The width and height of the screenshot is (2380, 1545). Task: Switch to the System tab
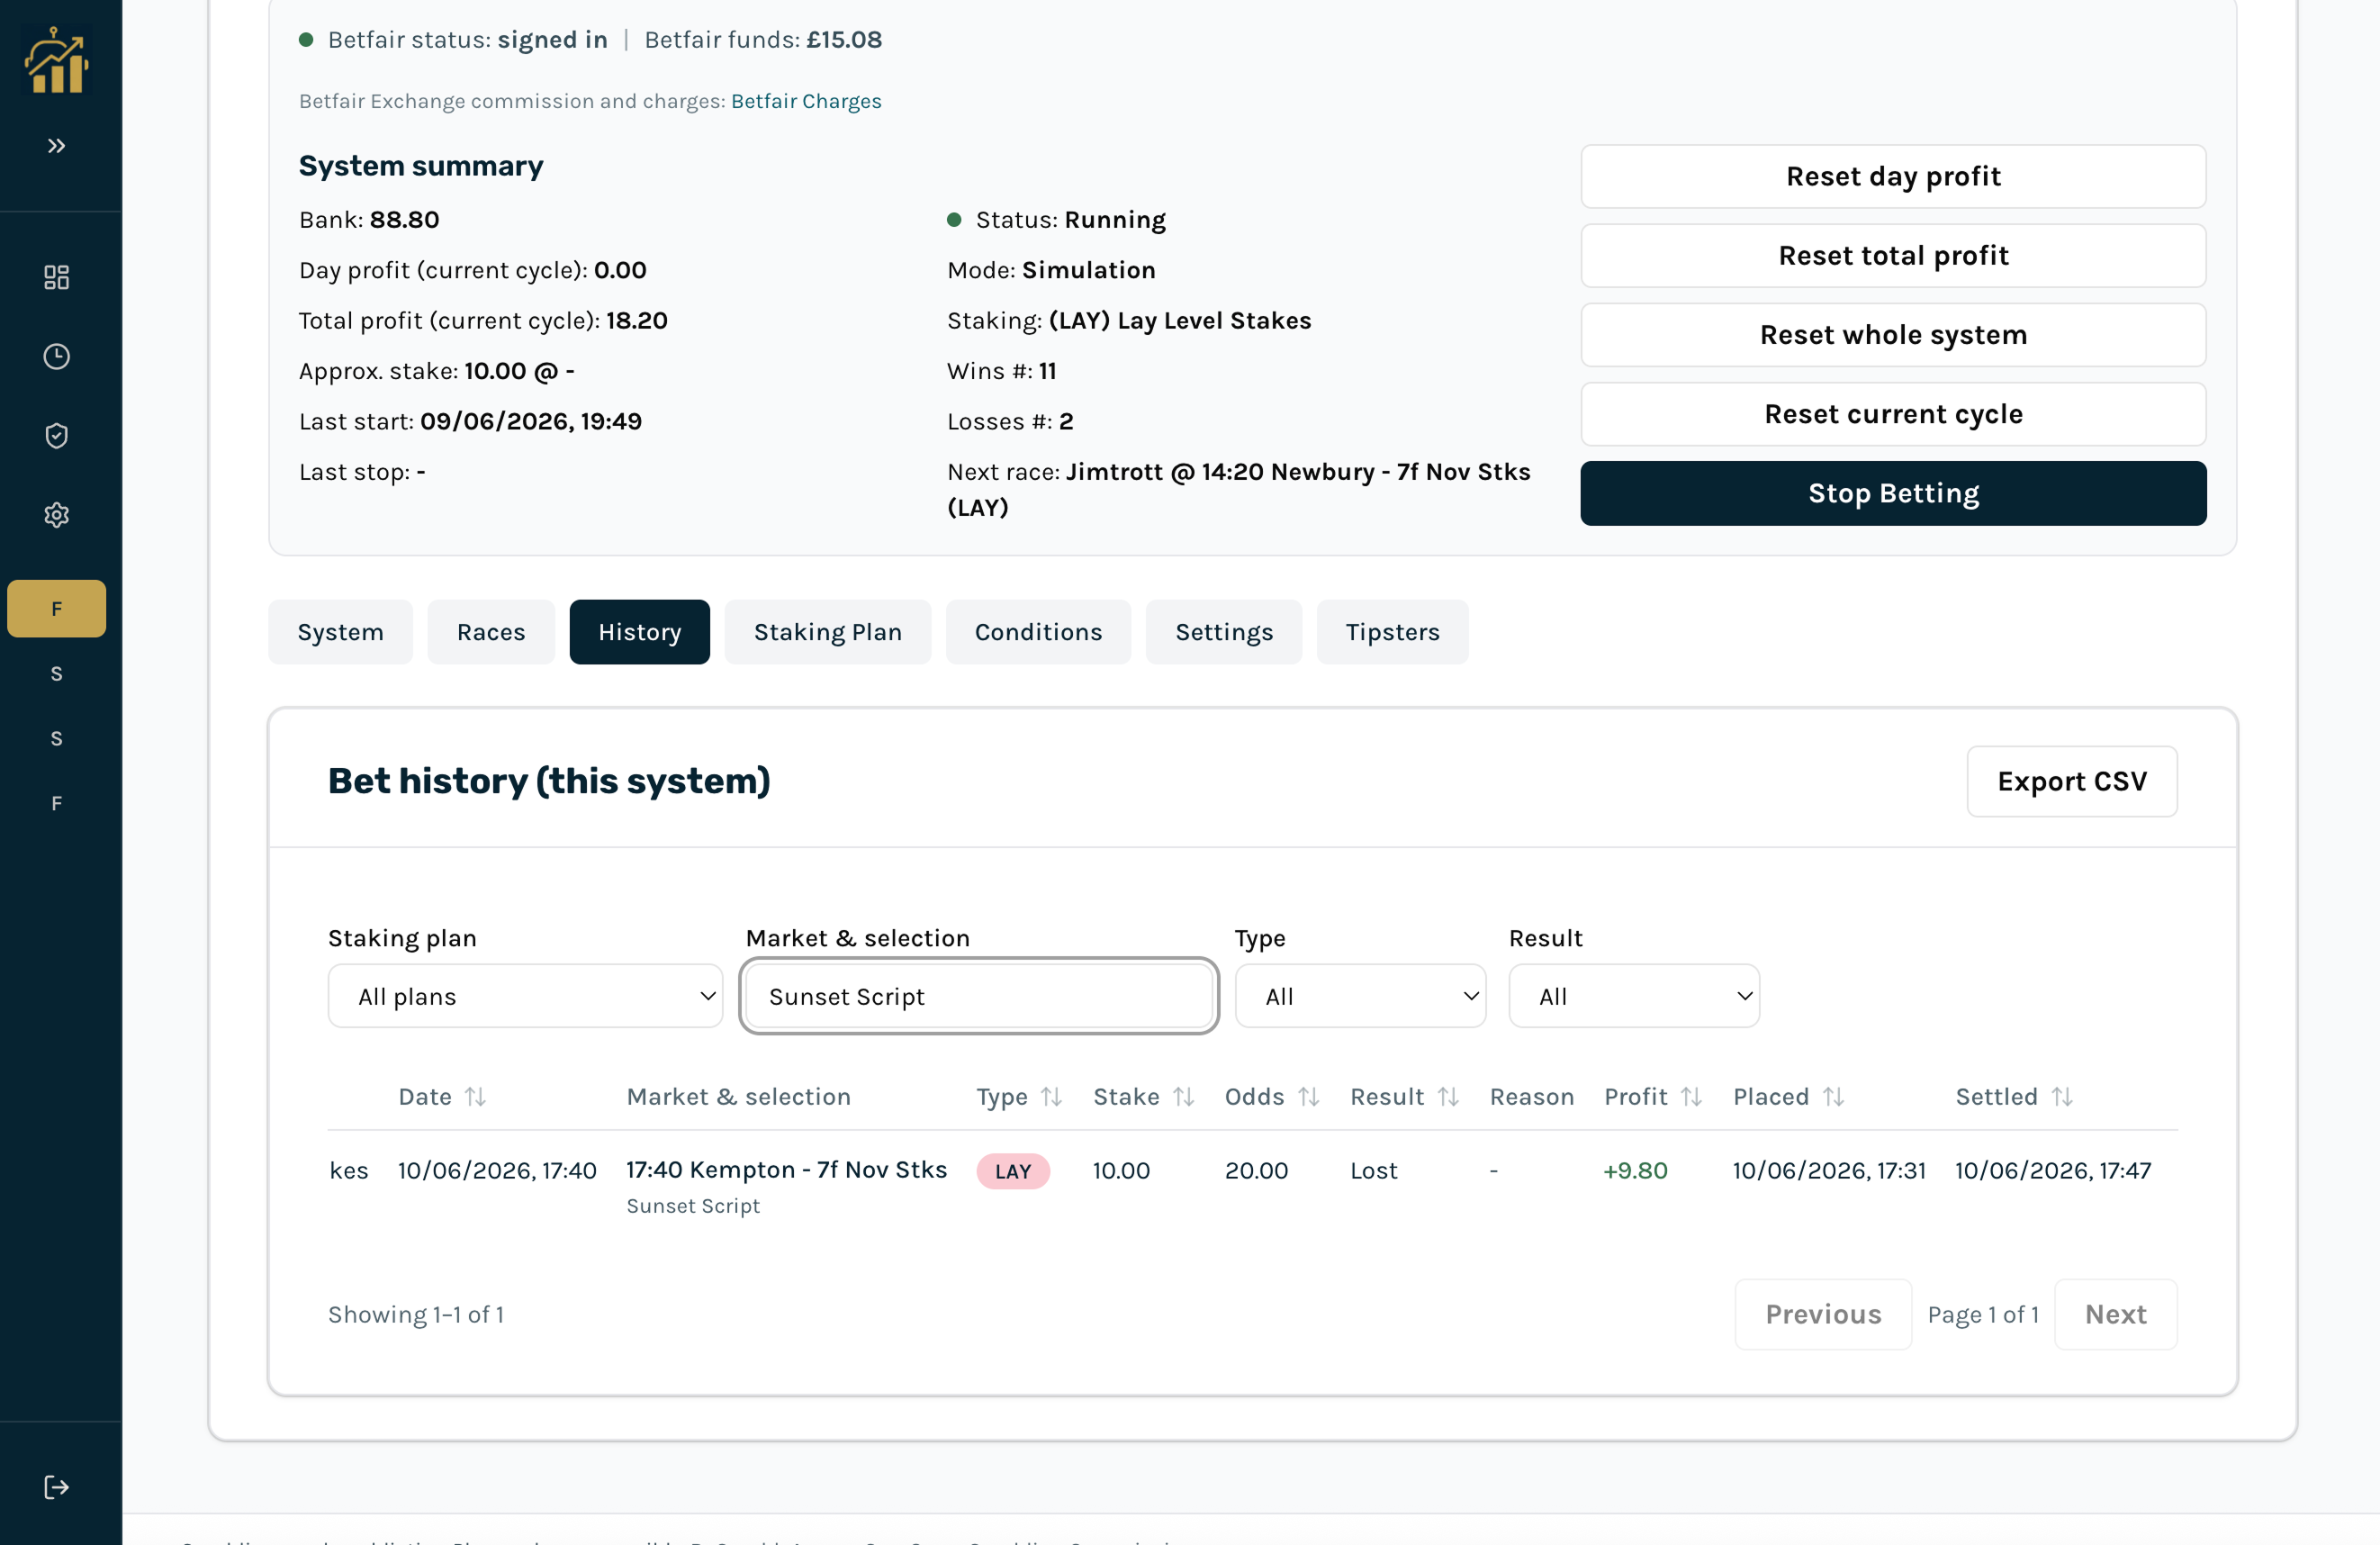click(340, 632)
